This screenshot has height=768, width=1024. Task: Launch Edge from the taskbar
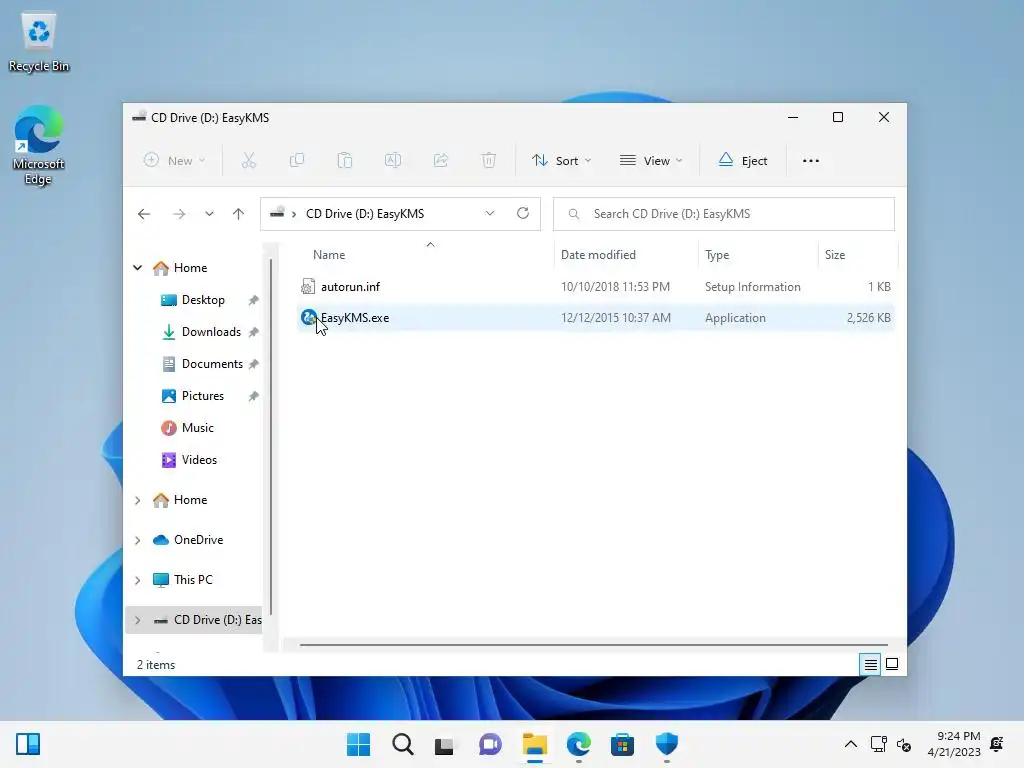[579, 744]
